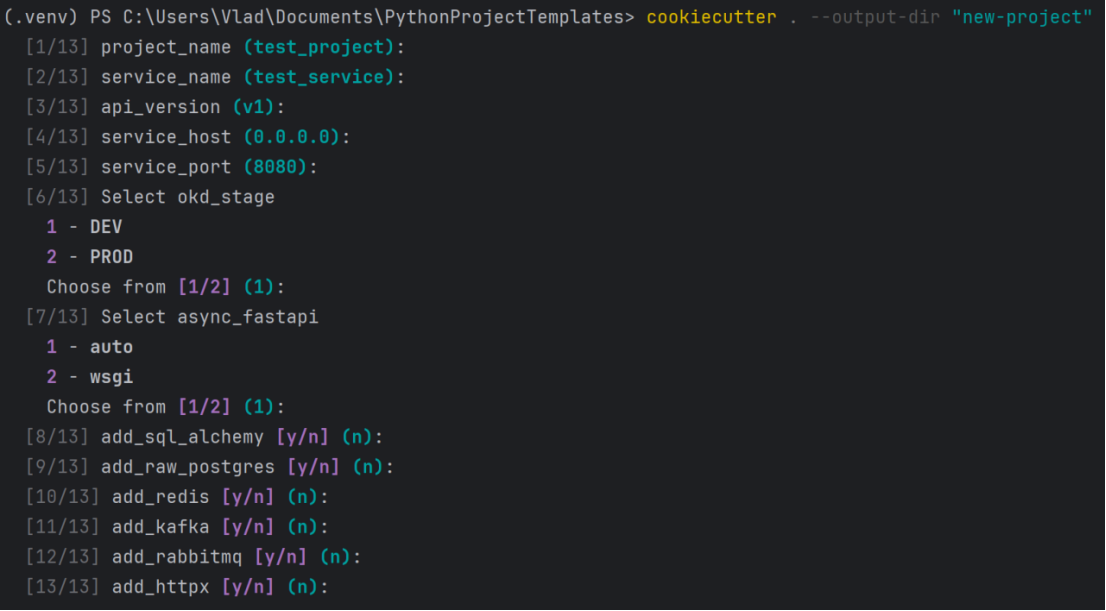Click the cookiecutter command word
This screenshot has width=1106, height=611.
click(711, 18)
